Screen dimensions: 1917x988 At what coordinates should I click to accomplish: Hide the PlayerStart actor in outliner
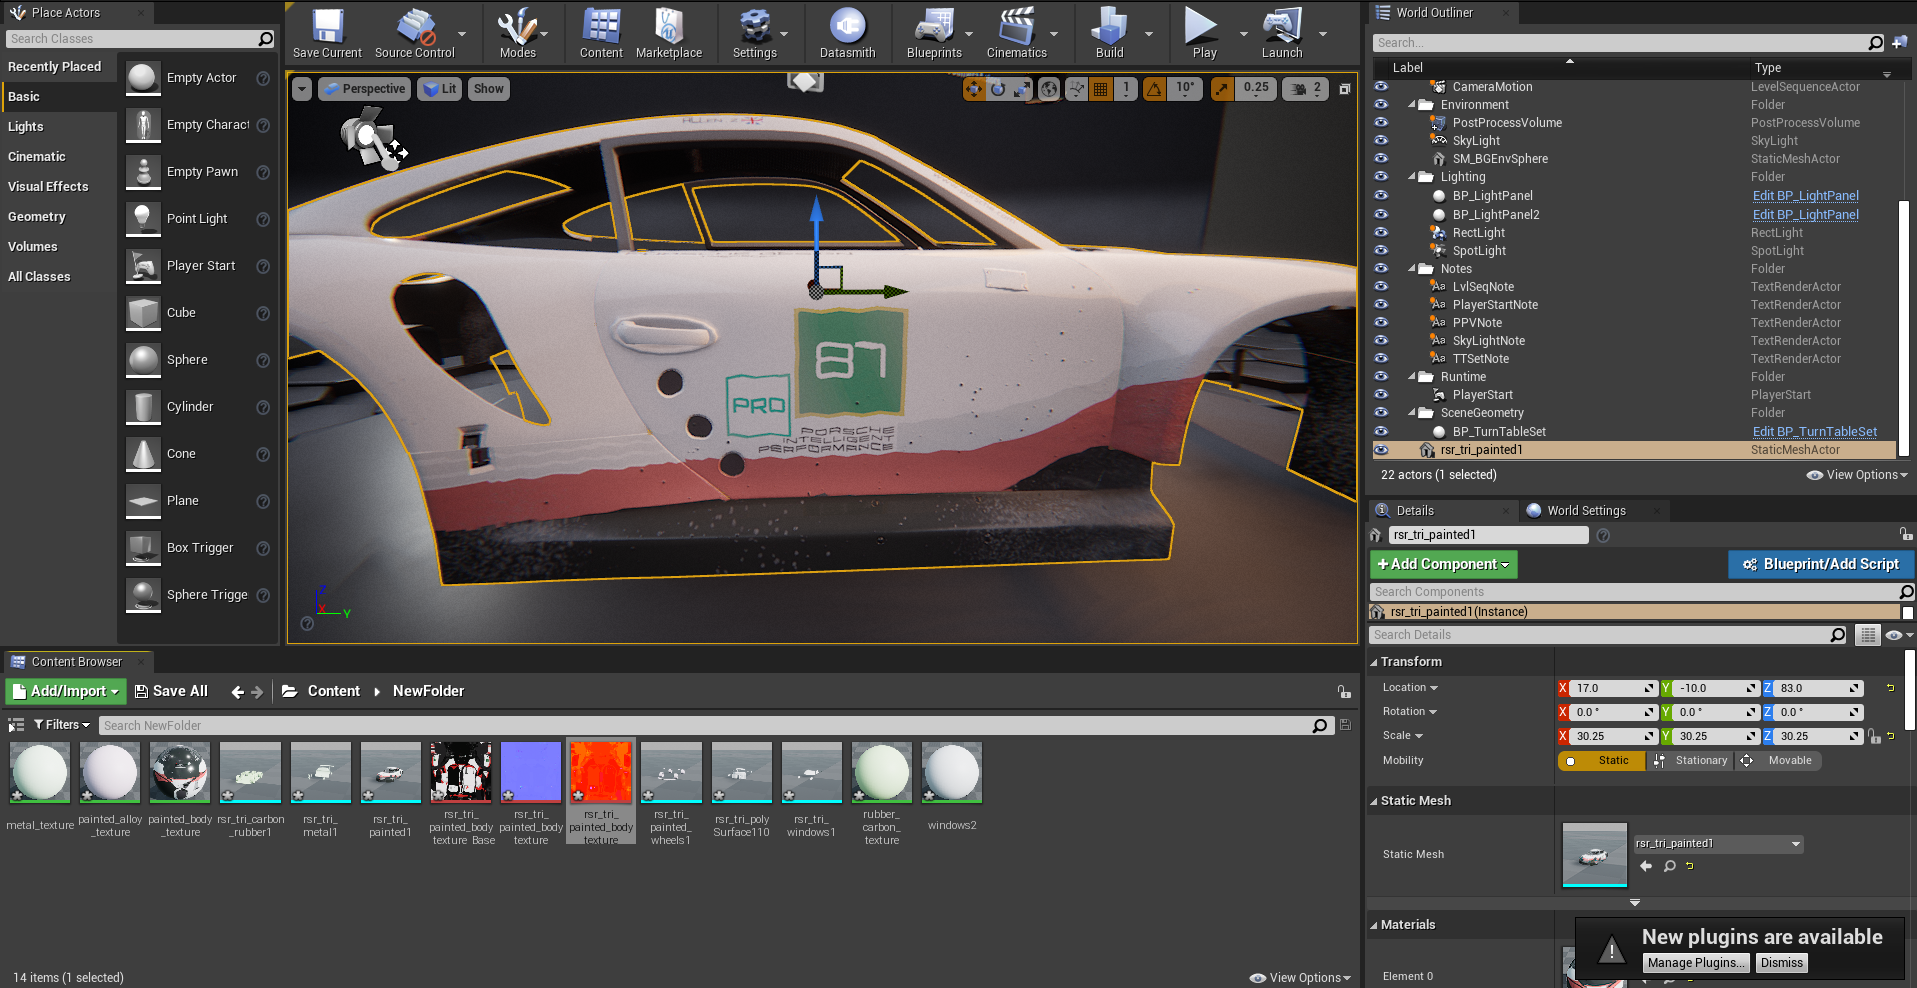[1381, 395]
